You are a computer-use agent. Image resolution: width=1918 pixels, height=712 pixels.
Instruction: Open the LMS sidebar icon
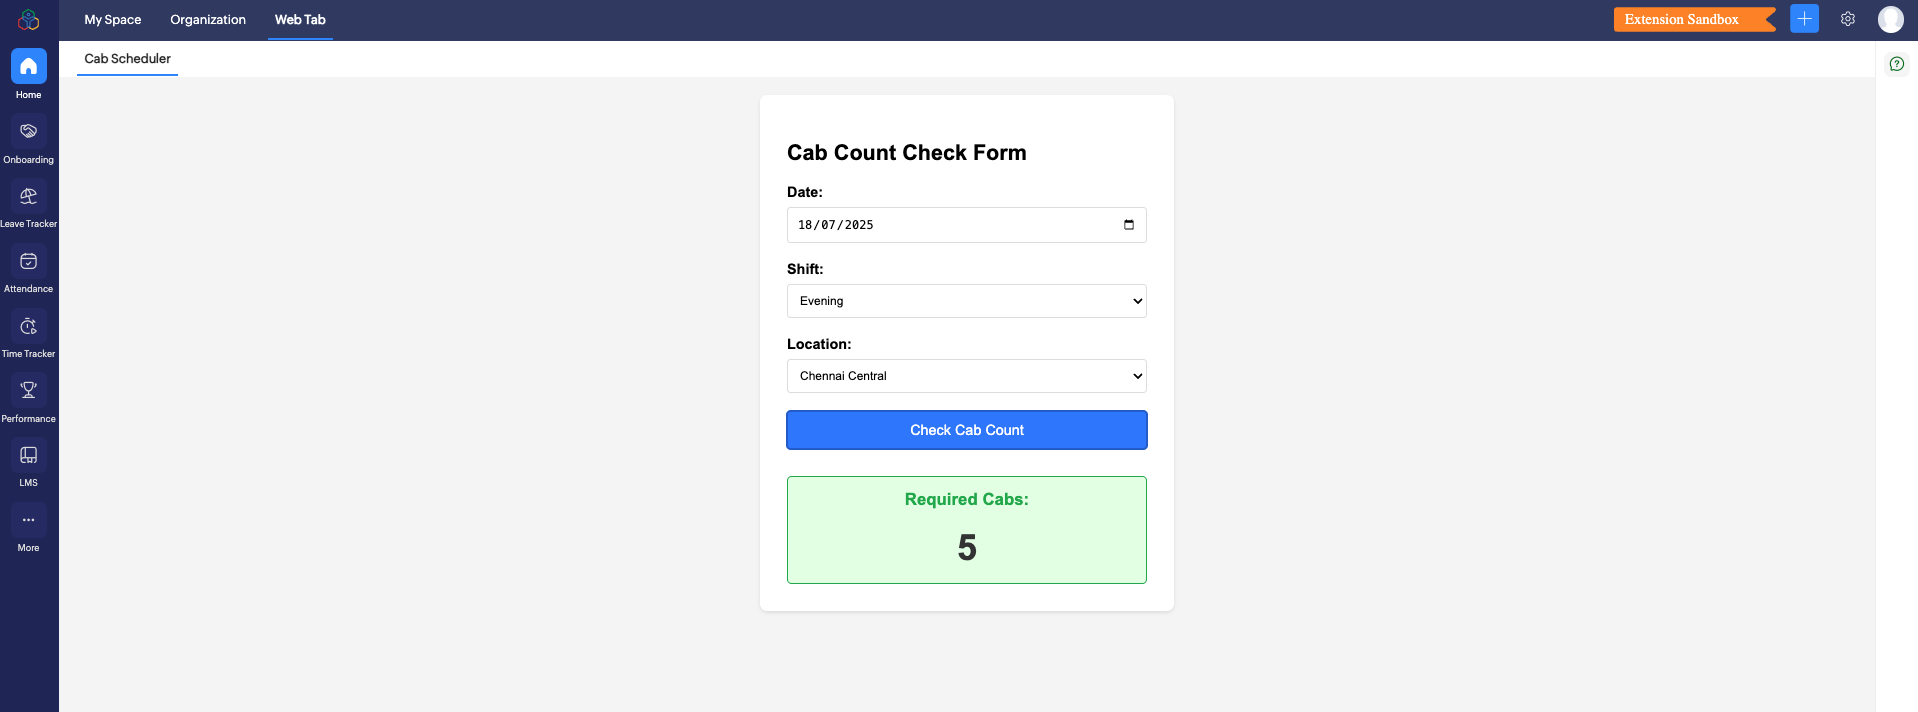click(x=28, y=456)
